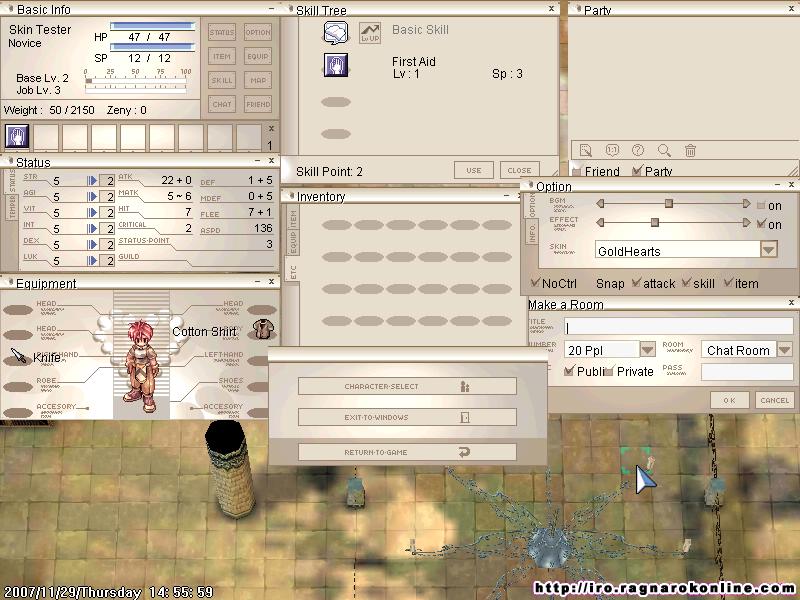Click EXIT TO WINDOWS button

(x=407, y=417)
